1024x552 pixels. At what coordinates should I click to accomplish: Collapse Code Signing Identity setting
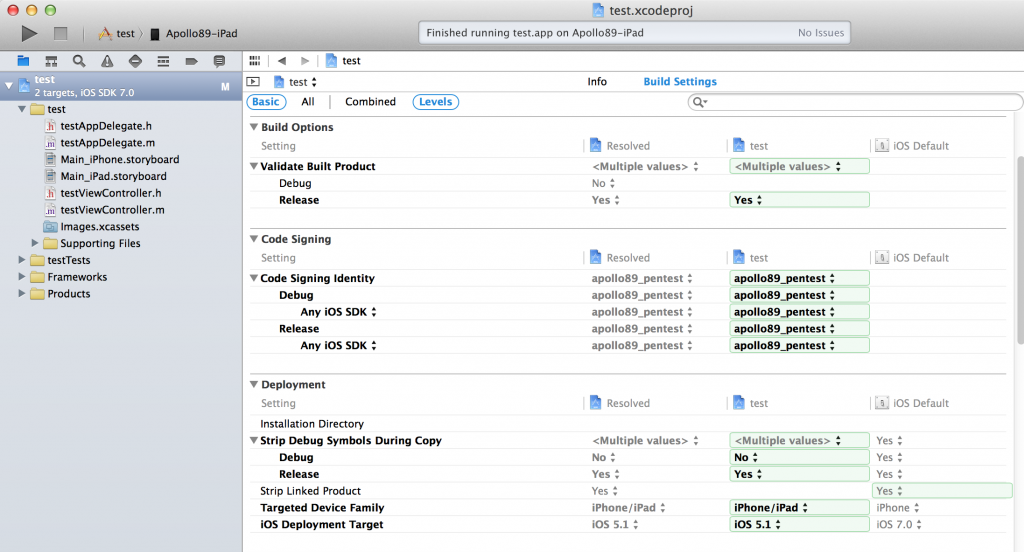tap(254, 278)
